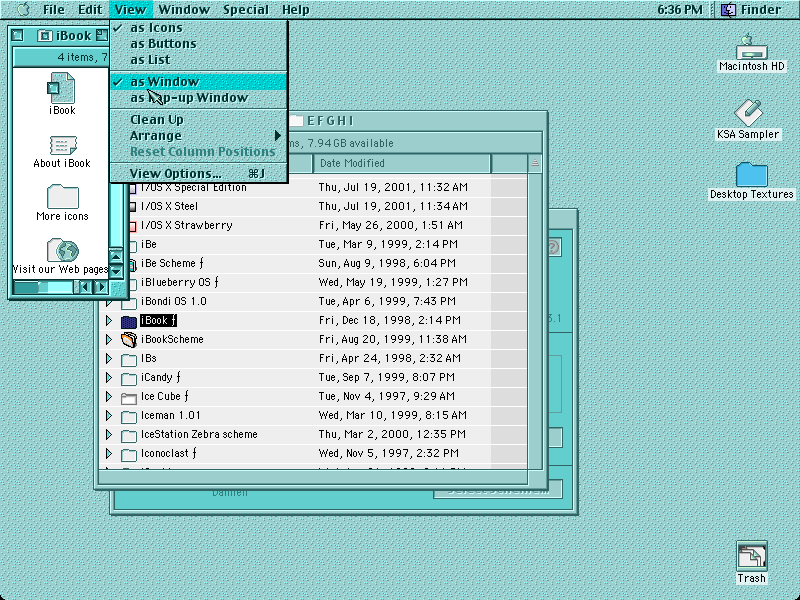Viewport: 800px width, 600px height.
Task: Expand the IBs folder triangle
Action: tap(109, 359)
